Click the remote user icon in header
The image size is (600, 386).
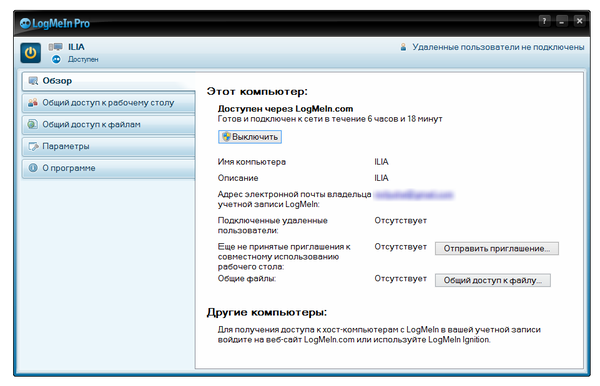coord(403,47)
